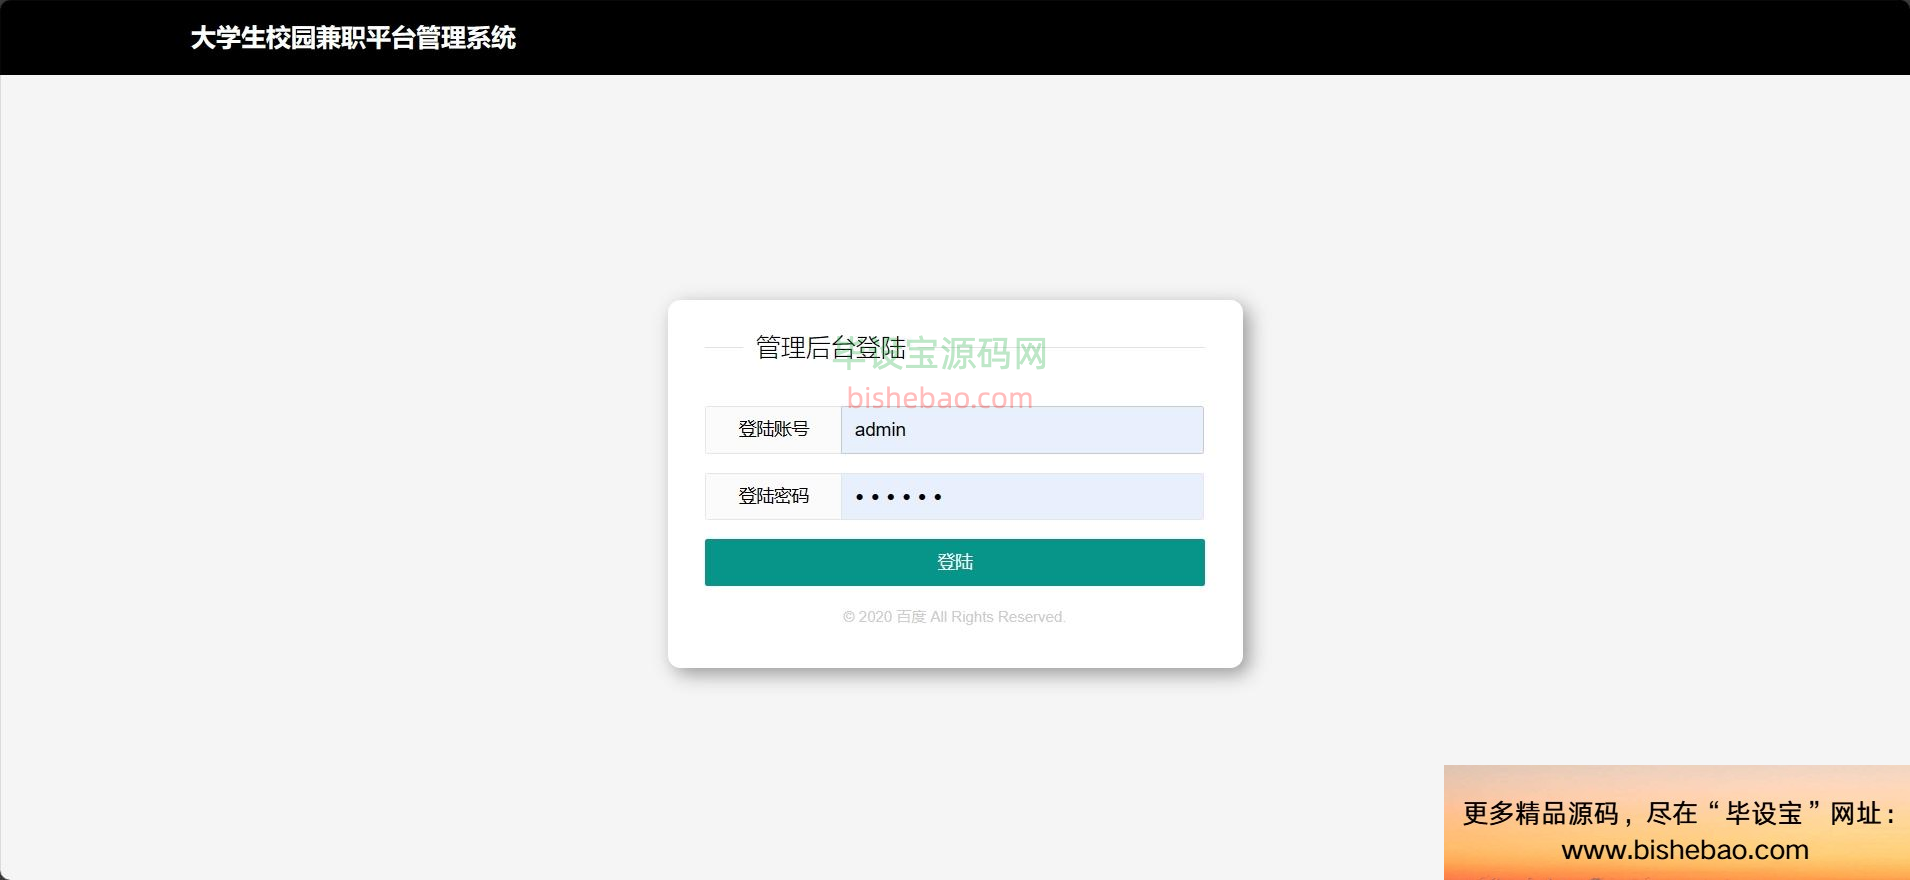Image resolution: width=1910 pixels, height=880 pixels.
Task: Focus the 登陆账号 input containing admin
Action: [x=1022, y=430]
